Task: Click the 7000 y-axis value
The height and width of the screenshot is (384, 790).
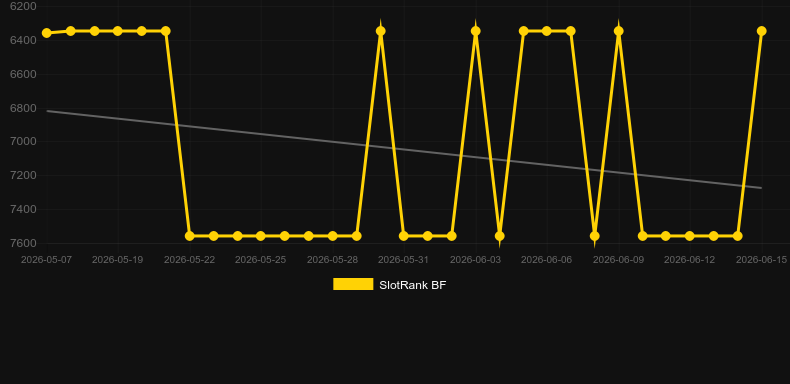Action: pos(23,142)
